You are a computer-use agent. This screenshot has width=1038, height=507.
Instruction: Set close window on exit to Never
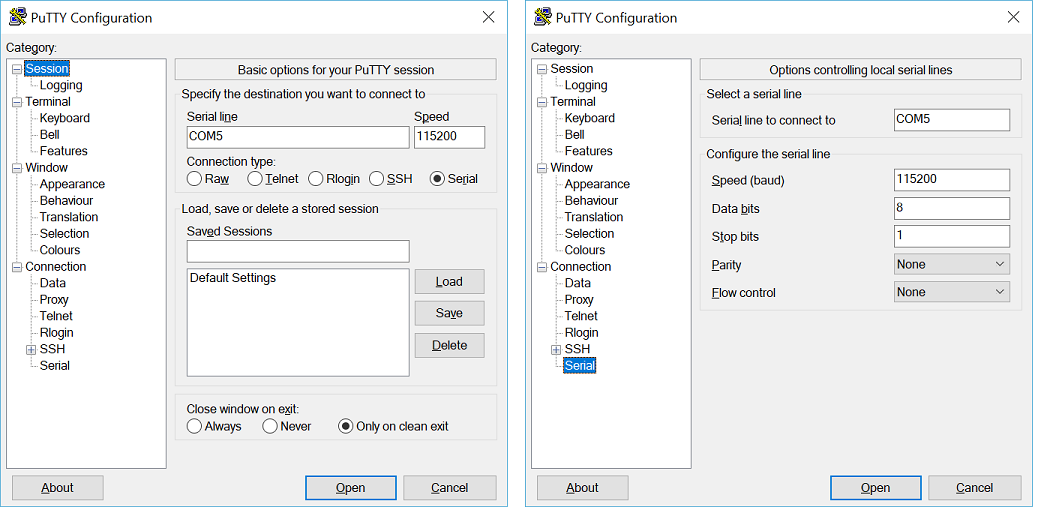pos(270,426)
